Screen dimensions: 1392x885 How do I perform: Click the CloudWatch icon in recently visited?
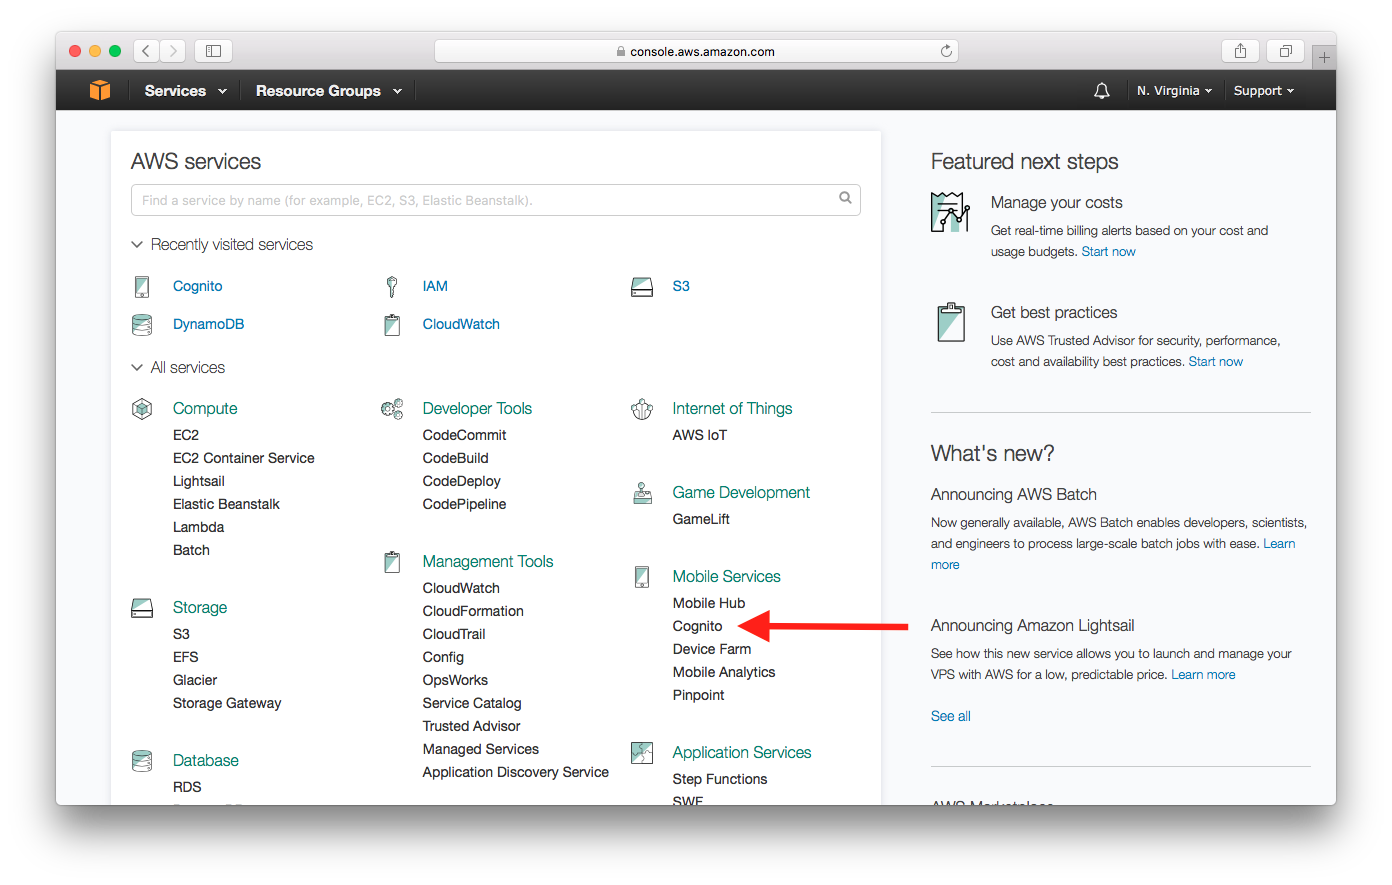(x=392, y=325)
